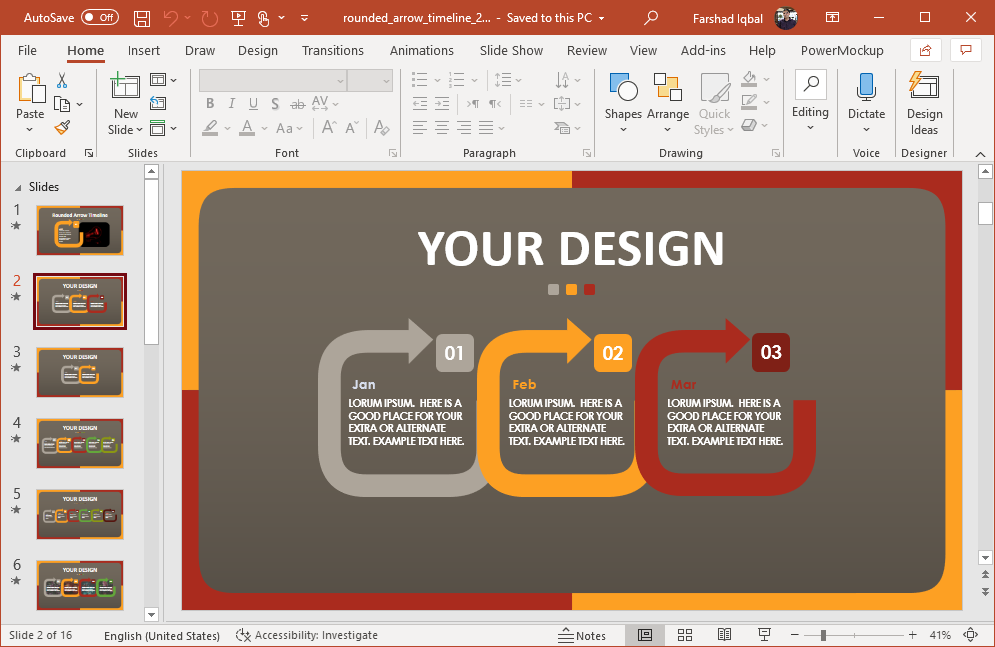
Task: Expand the New Slide dropdown
Action: click(x=126, y=129)
